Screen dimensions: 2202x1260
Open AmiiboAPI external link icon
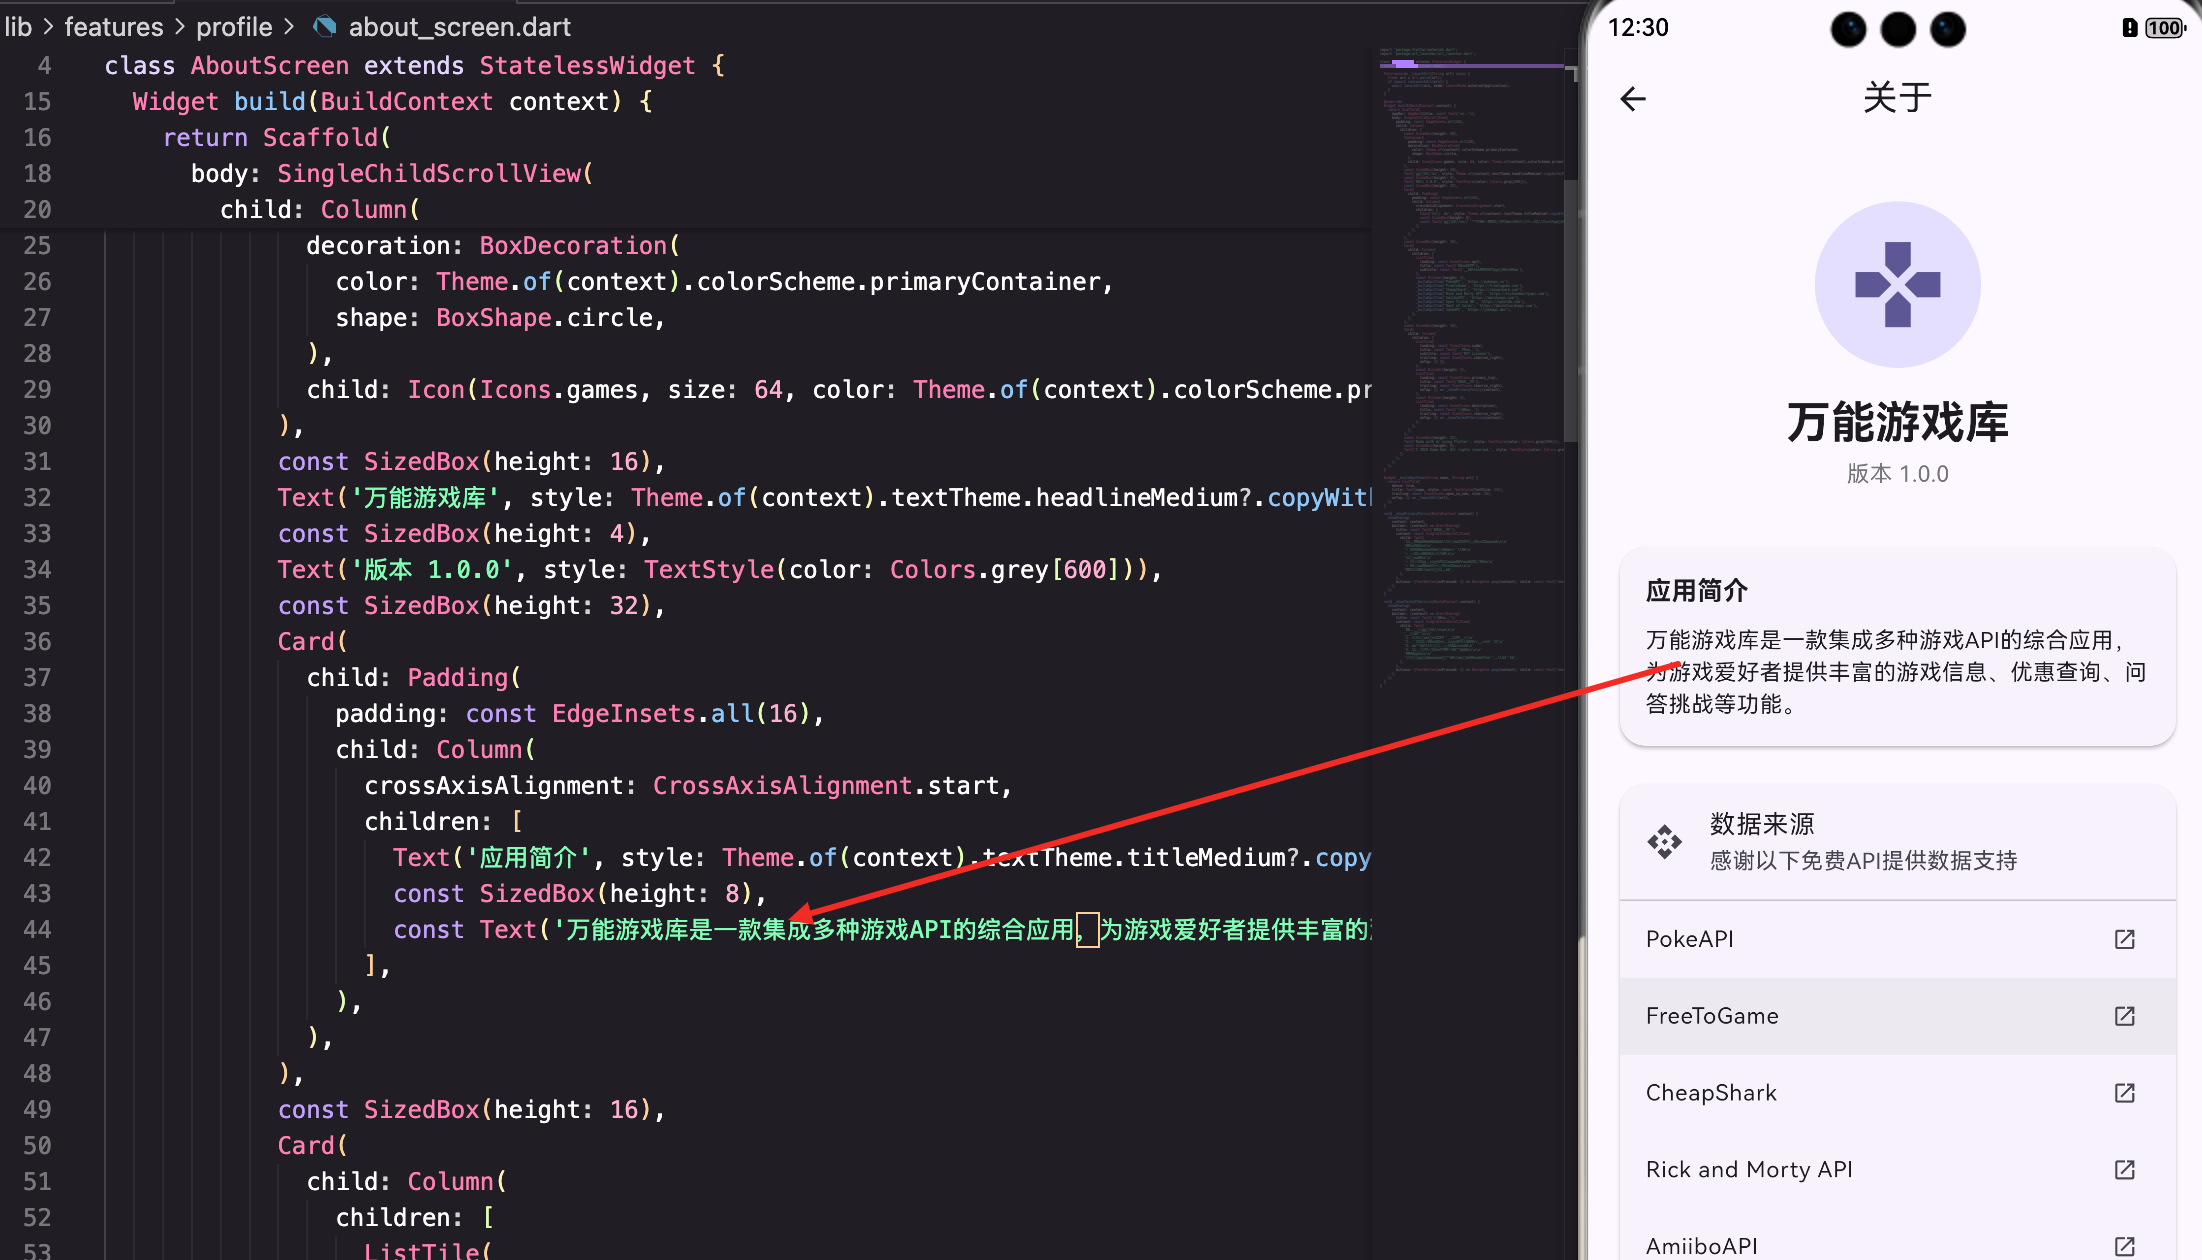coord(2124,1246)
